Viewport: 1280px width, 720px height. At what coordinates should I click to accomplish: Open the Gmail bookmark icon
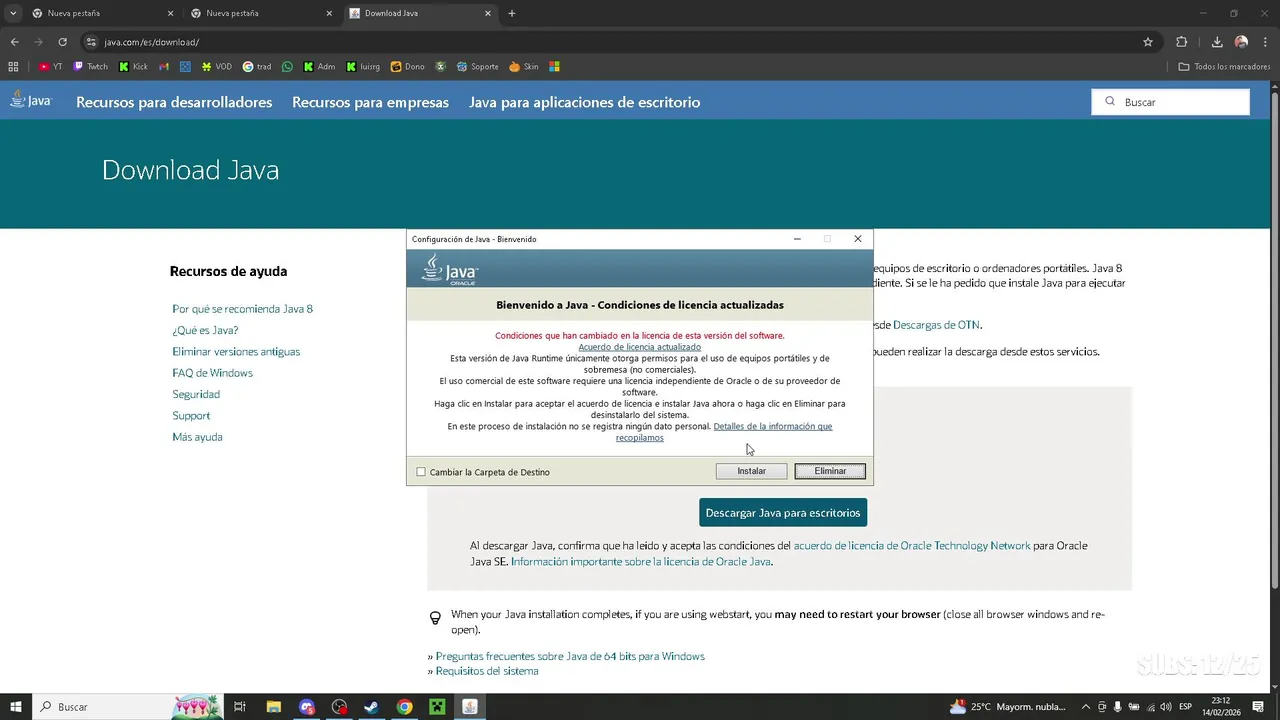pos(164,67)
